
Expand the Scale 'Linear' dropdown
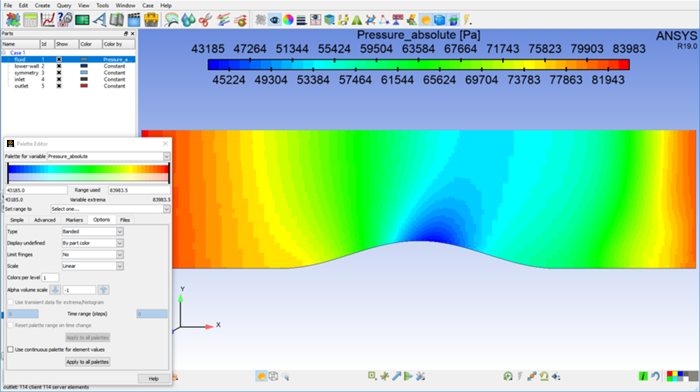point(92,266)
